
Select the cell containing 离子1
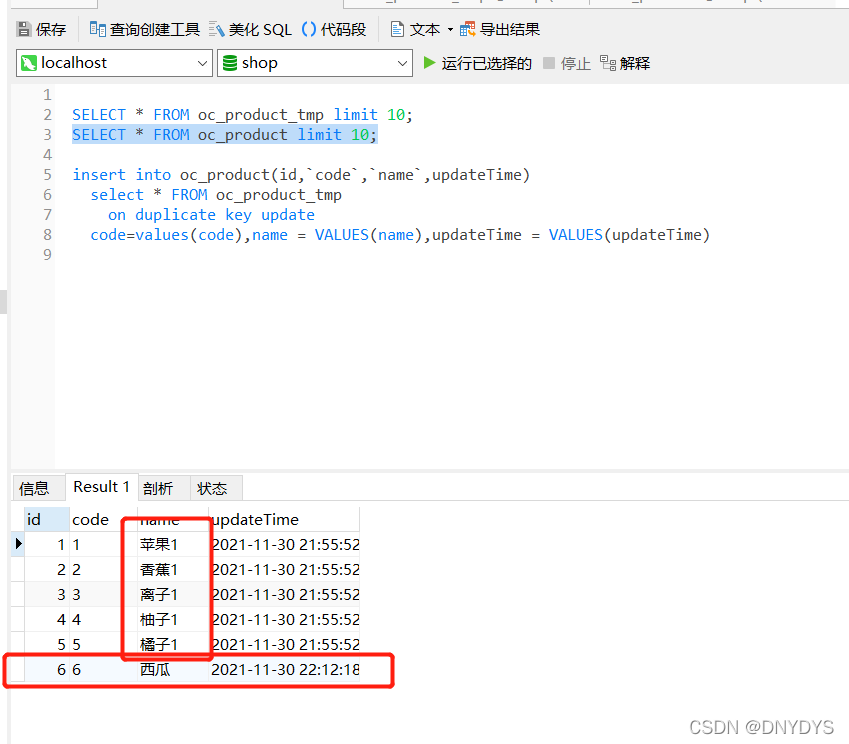click(173, 595)
